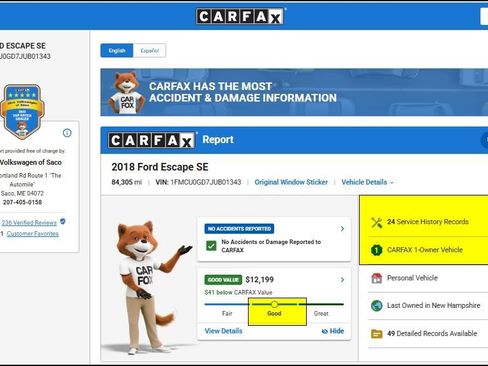The width and height of the screenshot is (488, 366).
Task: Click the green 1-Owner badge icon
Action: (x=377, y=250)
